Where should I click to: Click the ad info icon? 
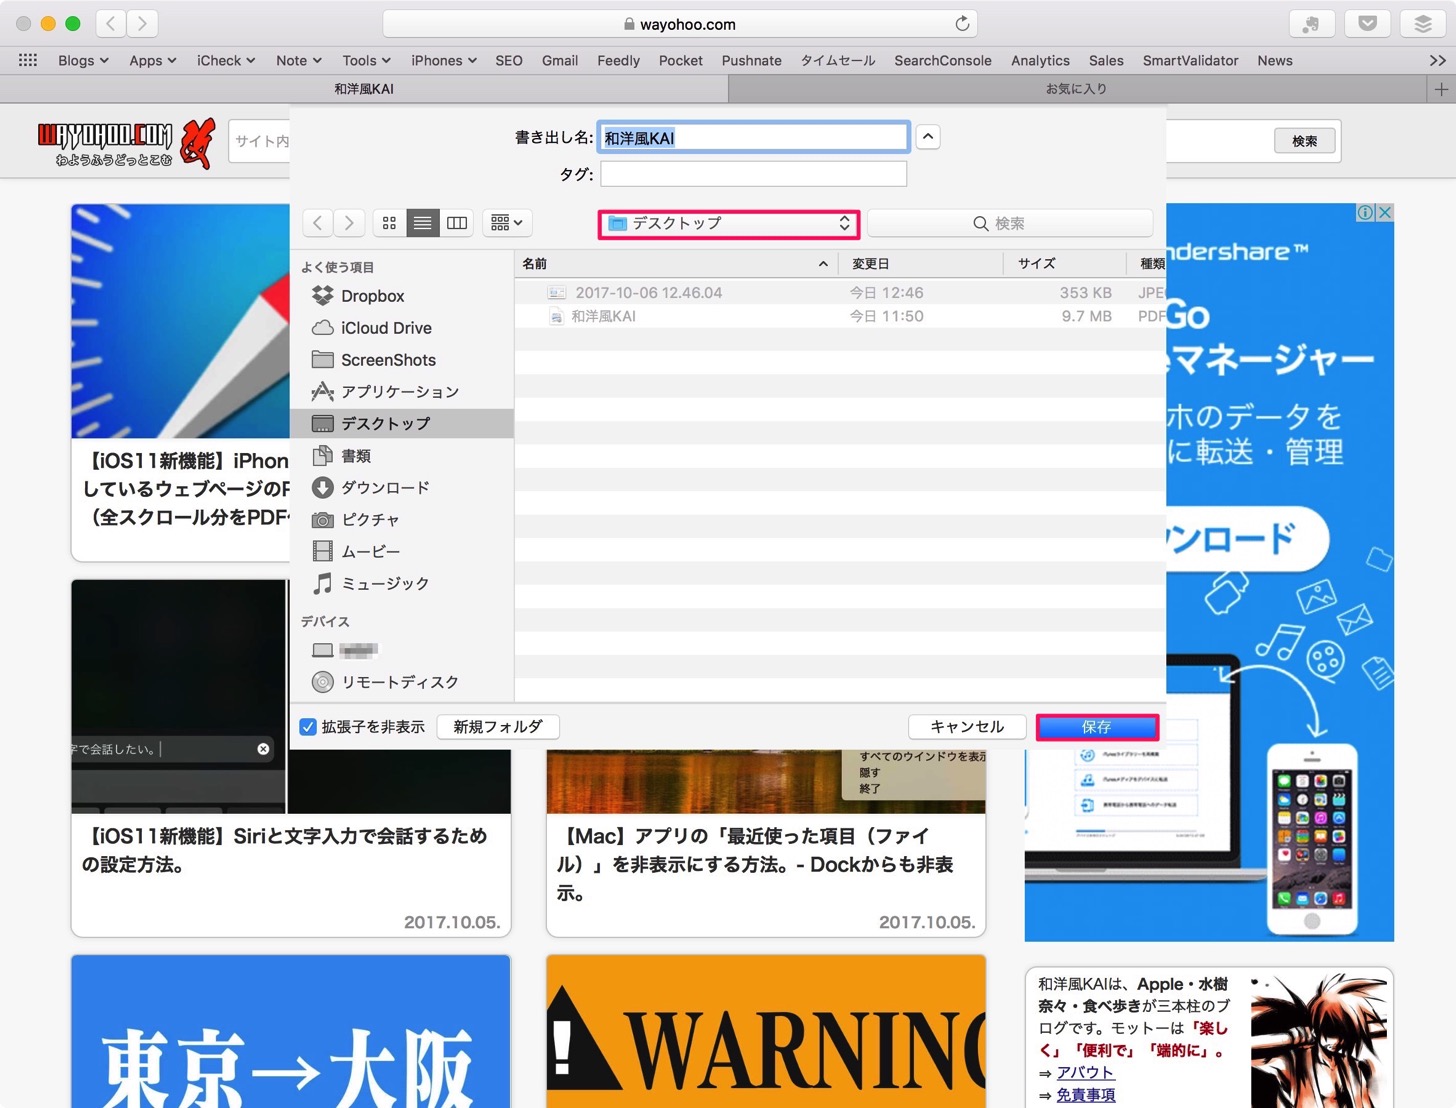pos(1365,212)
